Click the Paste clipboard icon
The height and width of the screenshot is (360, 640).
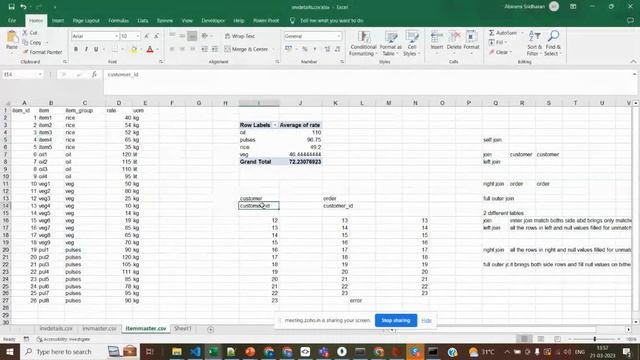pos(12,38)
